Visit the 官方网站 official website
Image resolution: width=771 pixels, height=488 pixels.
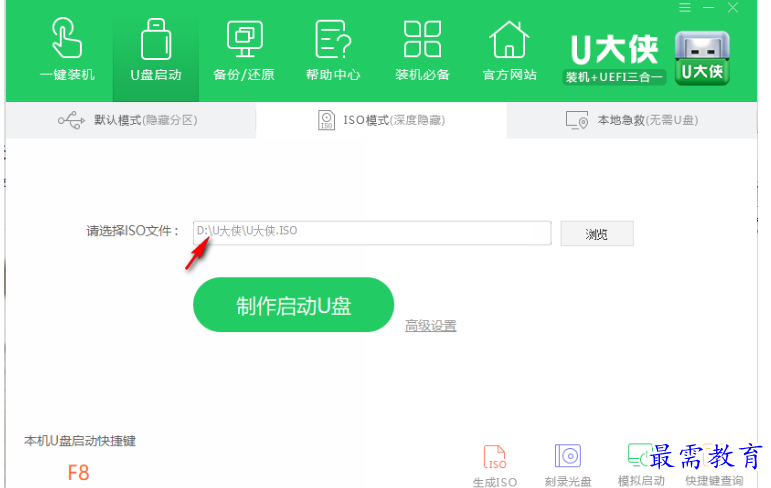pos(509,51)
